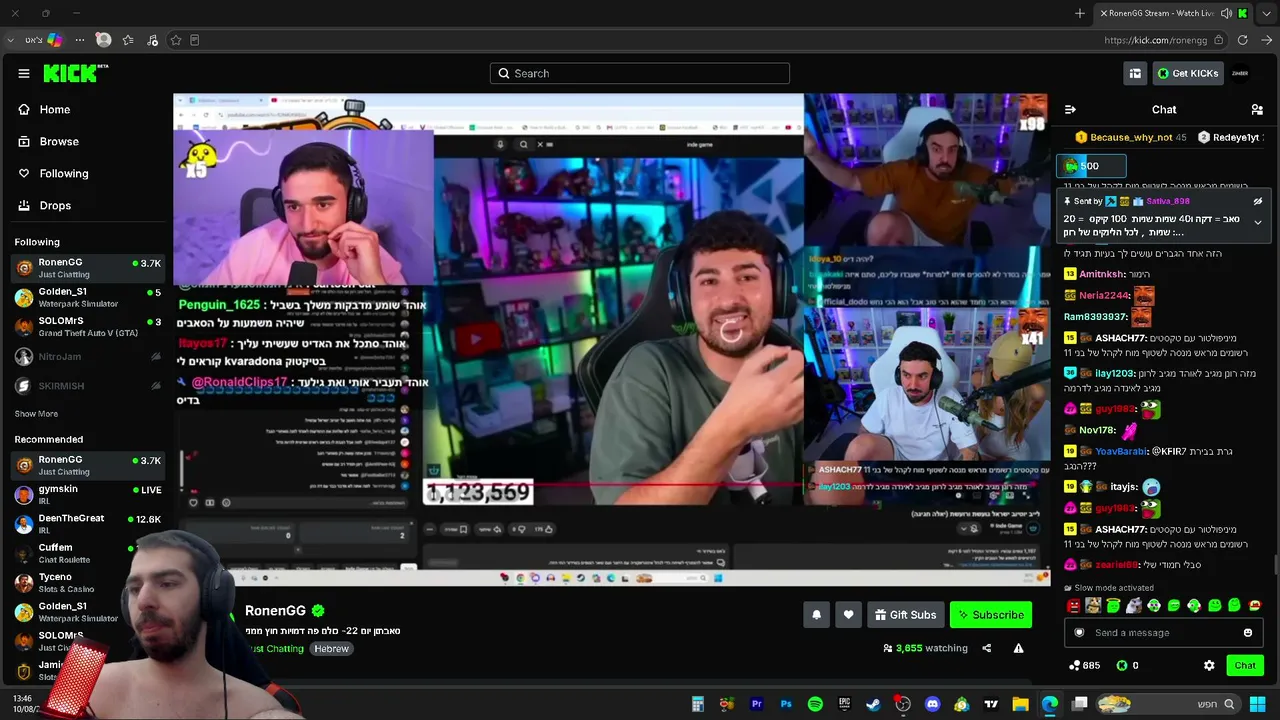Viewport: 1280px width, 720px height.
Task: Open the dashboard icon beside Get KICKs
Action: (x=1135, y=73)
